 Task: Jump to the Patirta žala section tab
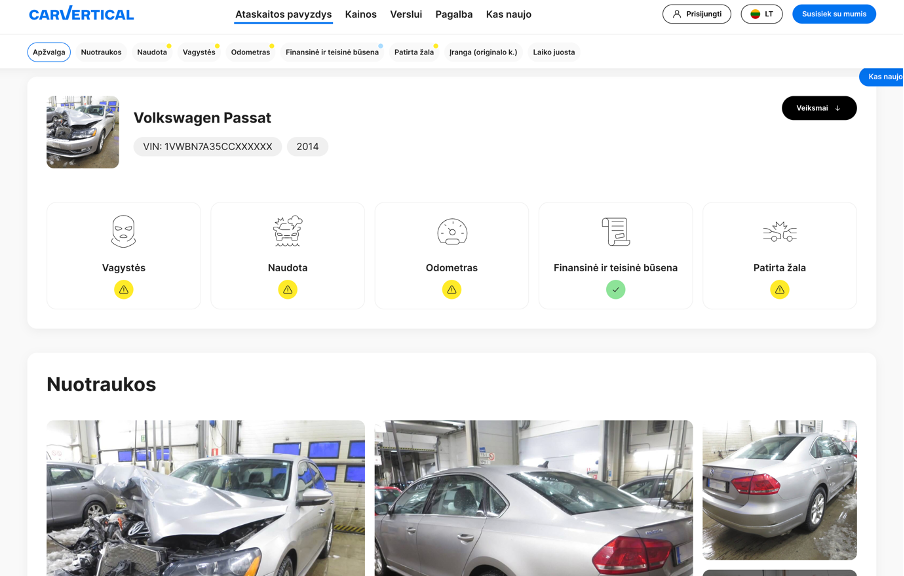tap(414, 52)
